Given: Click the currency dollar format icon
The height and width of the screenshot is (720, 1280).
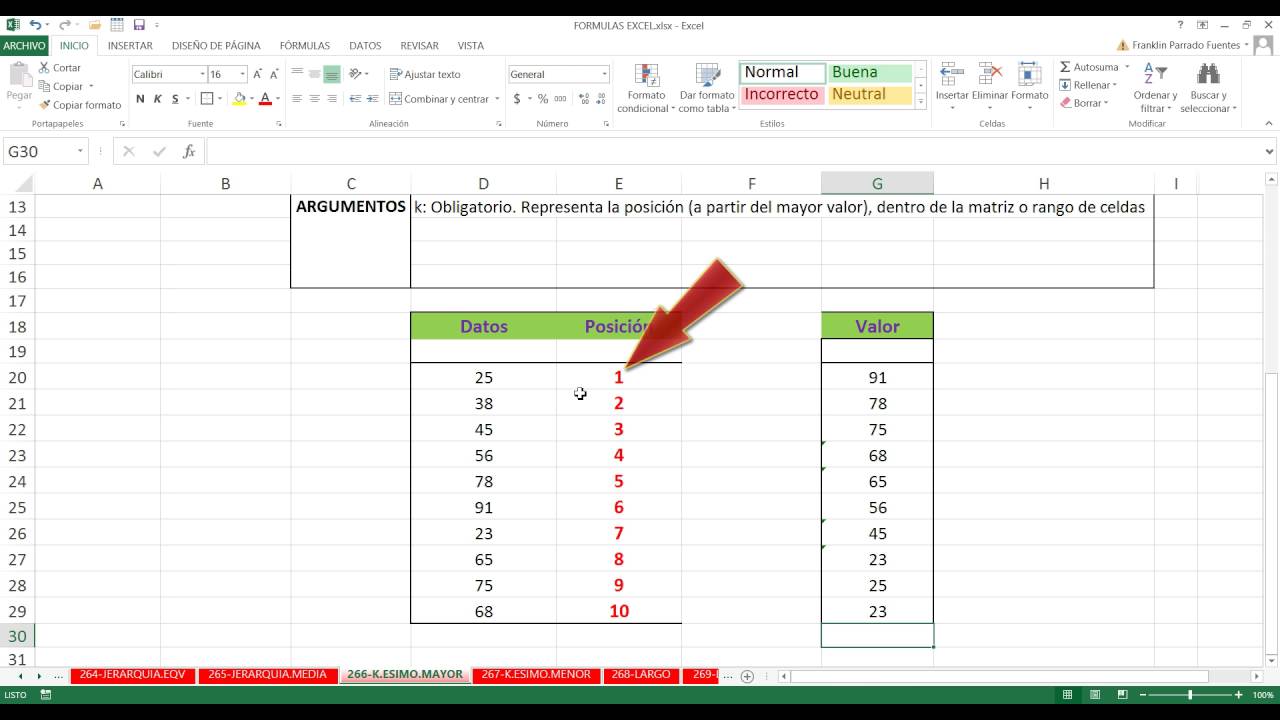Looking at the screenshot, I should [517, 99].
